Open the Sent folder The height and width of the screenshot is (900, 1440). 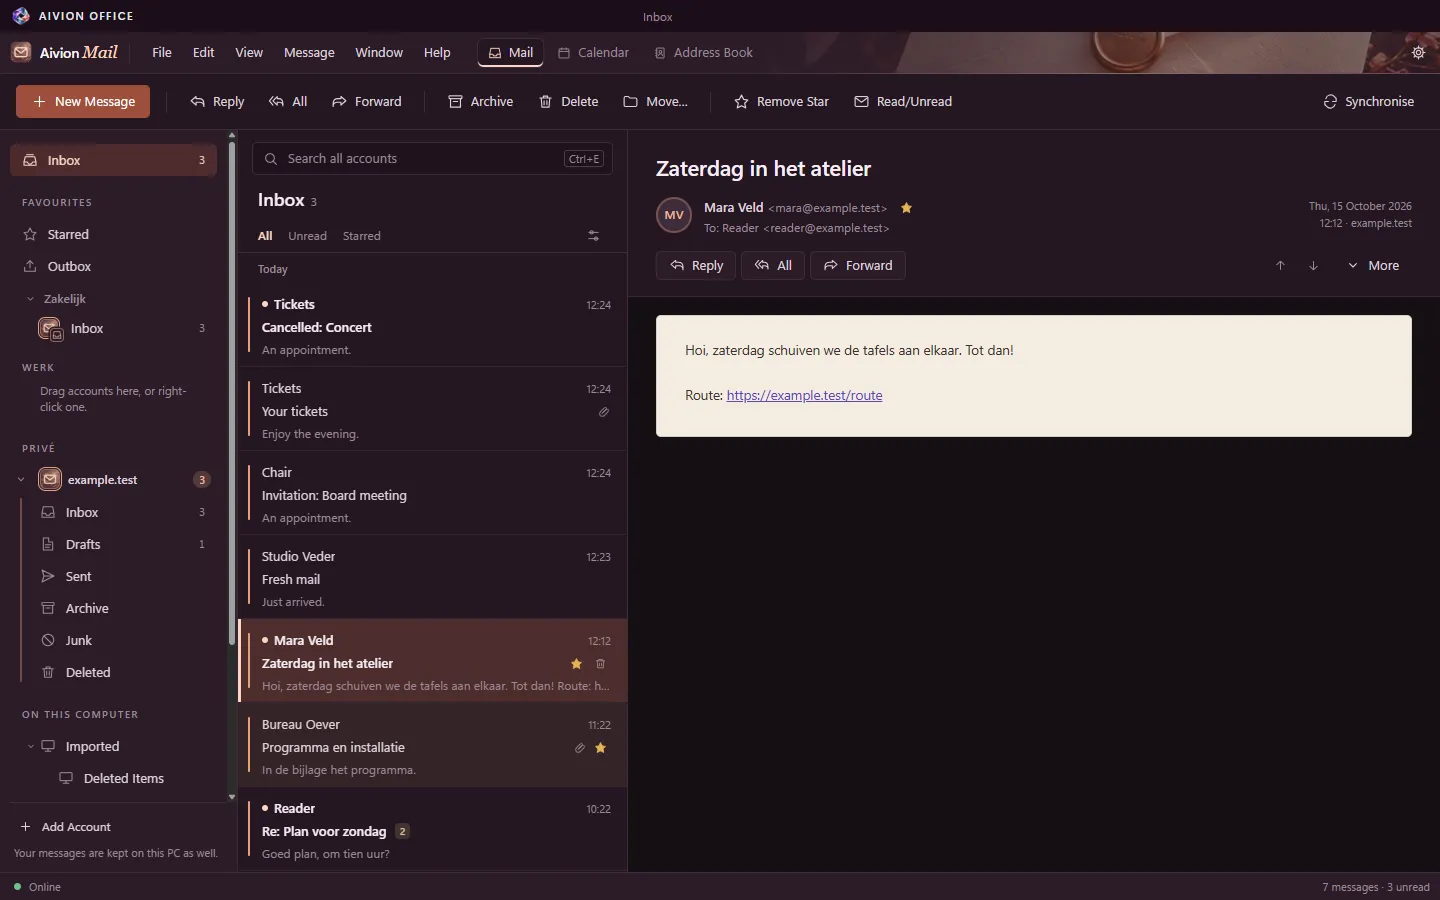coord(121,576)
